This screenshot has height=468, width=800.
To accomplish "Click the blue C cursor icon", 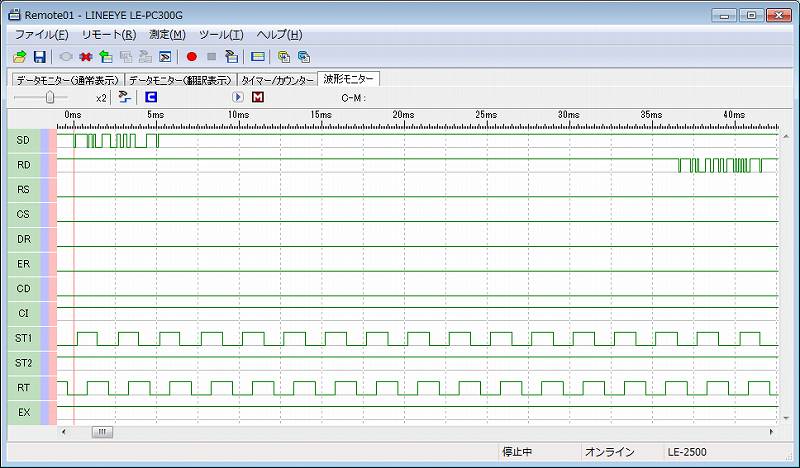I will pyautogui.click(x=151, y=97).
